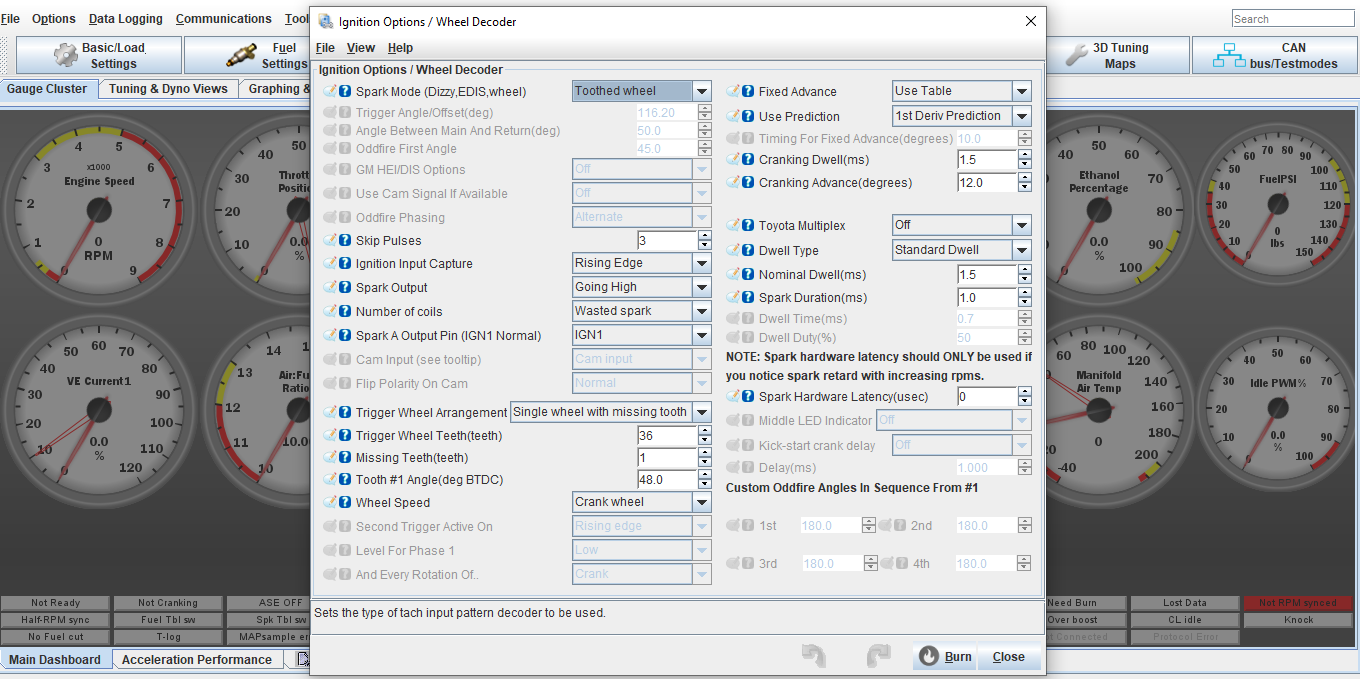Click the Spark Hardware Latency field
This screenshot has width=1360, height=679.
pos(987,397)
